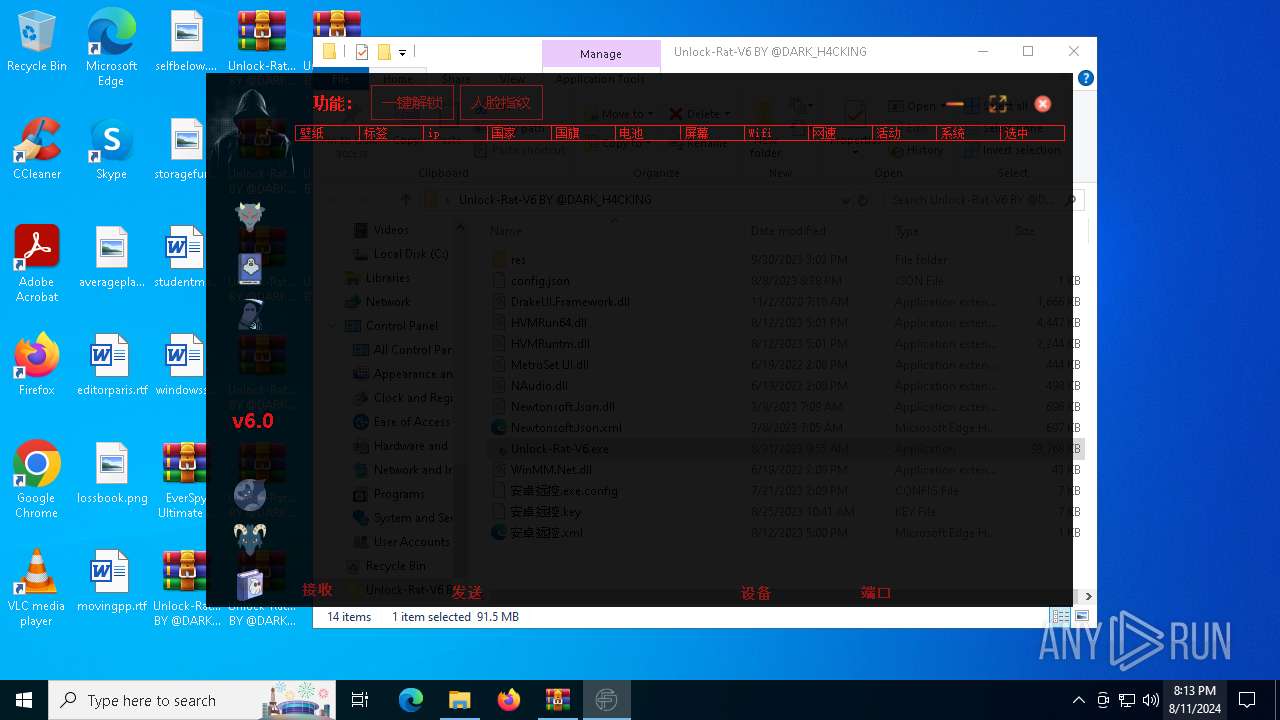
Task: Select the hooded reaper icon in sidebar
Action: (250, 314)
